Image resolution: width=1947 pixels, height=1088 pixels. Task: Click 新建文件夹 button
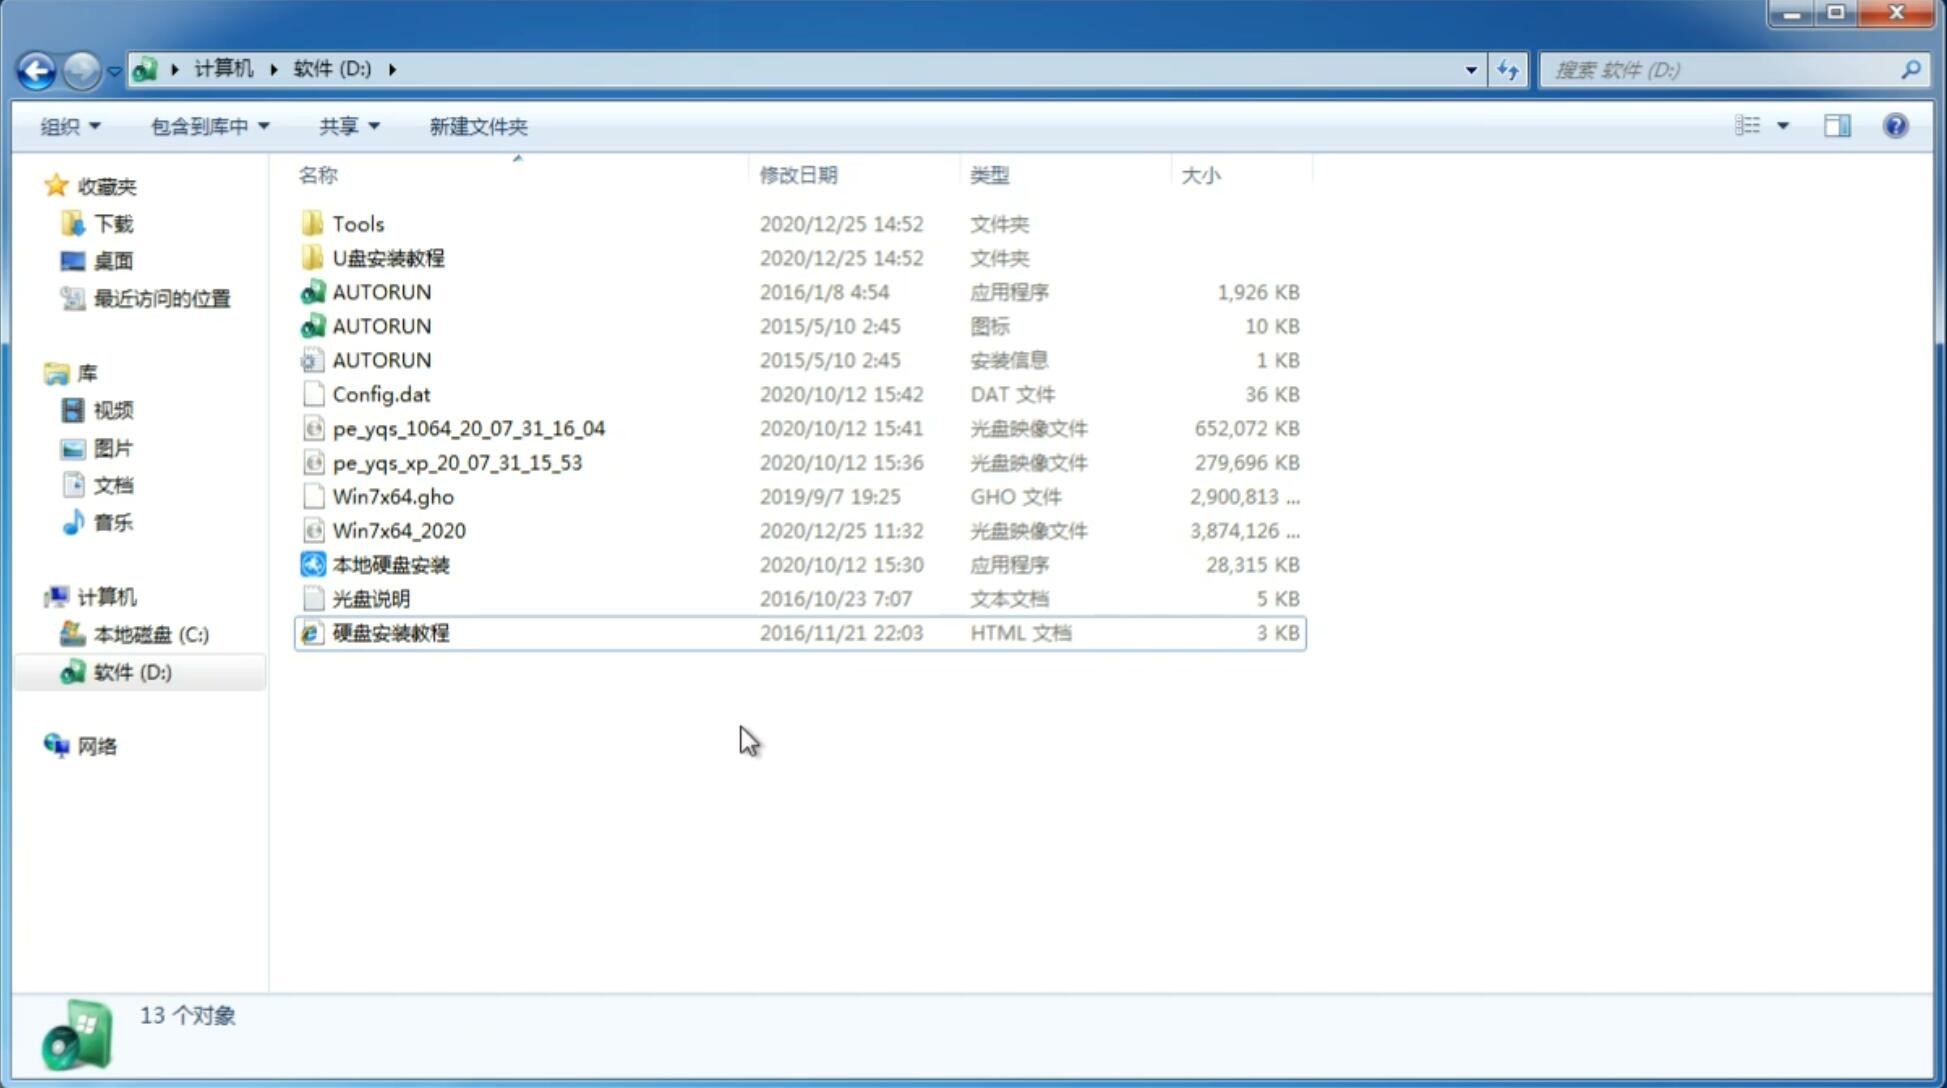coord(477,124)
